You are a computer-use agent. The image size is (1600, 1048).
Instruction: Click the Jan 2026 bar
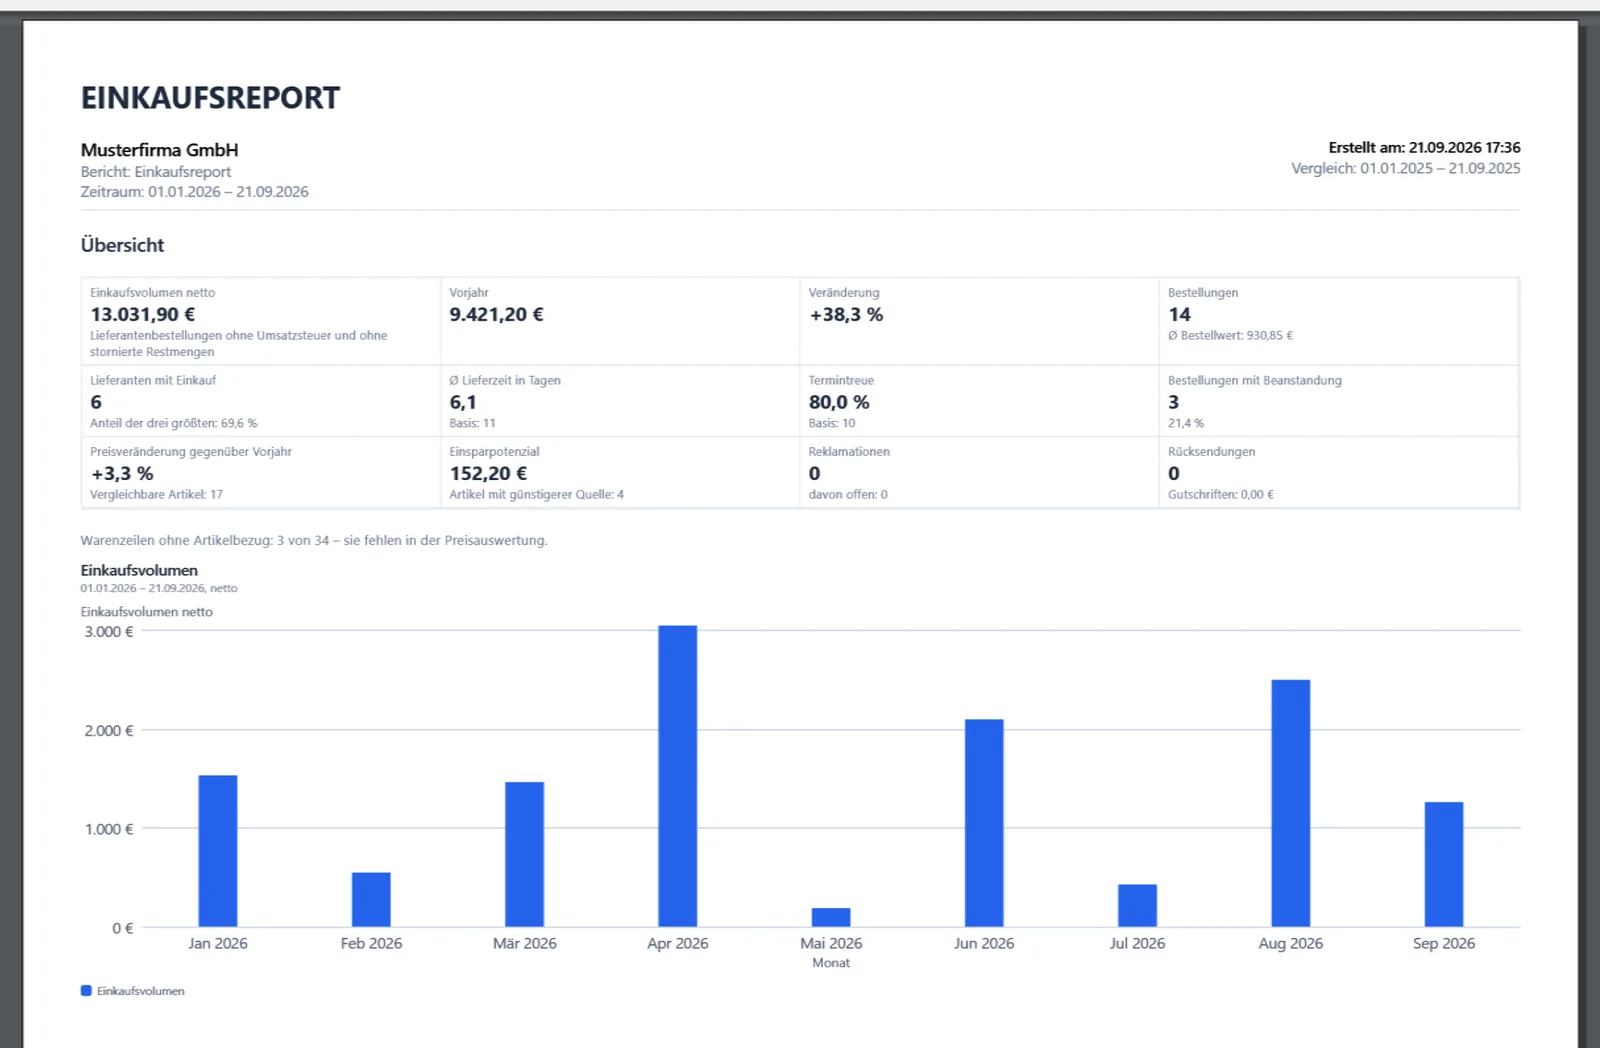coord(218,851)
